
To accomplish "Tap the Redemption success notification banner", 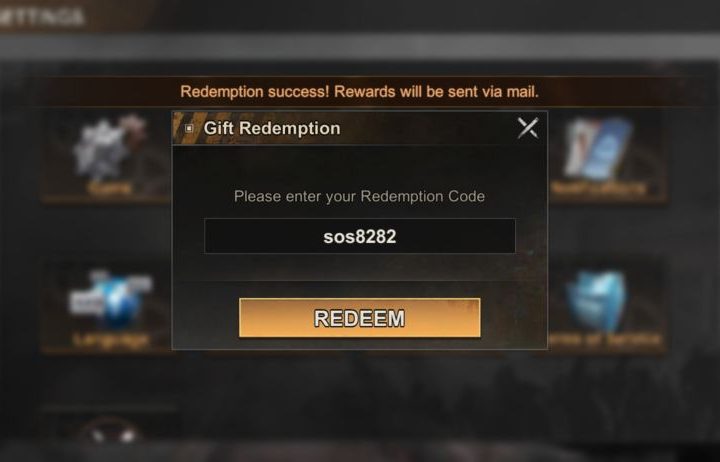I will [360, 91].
